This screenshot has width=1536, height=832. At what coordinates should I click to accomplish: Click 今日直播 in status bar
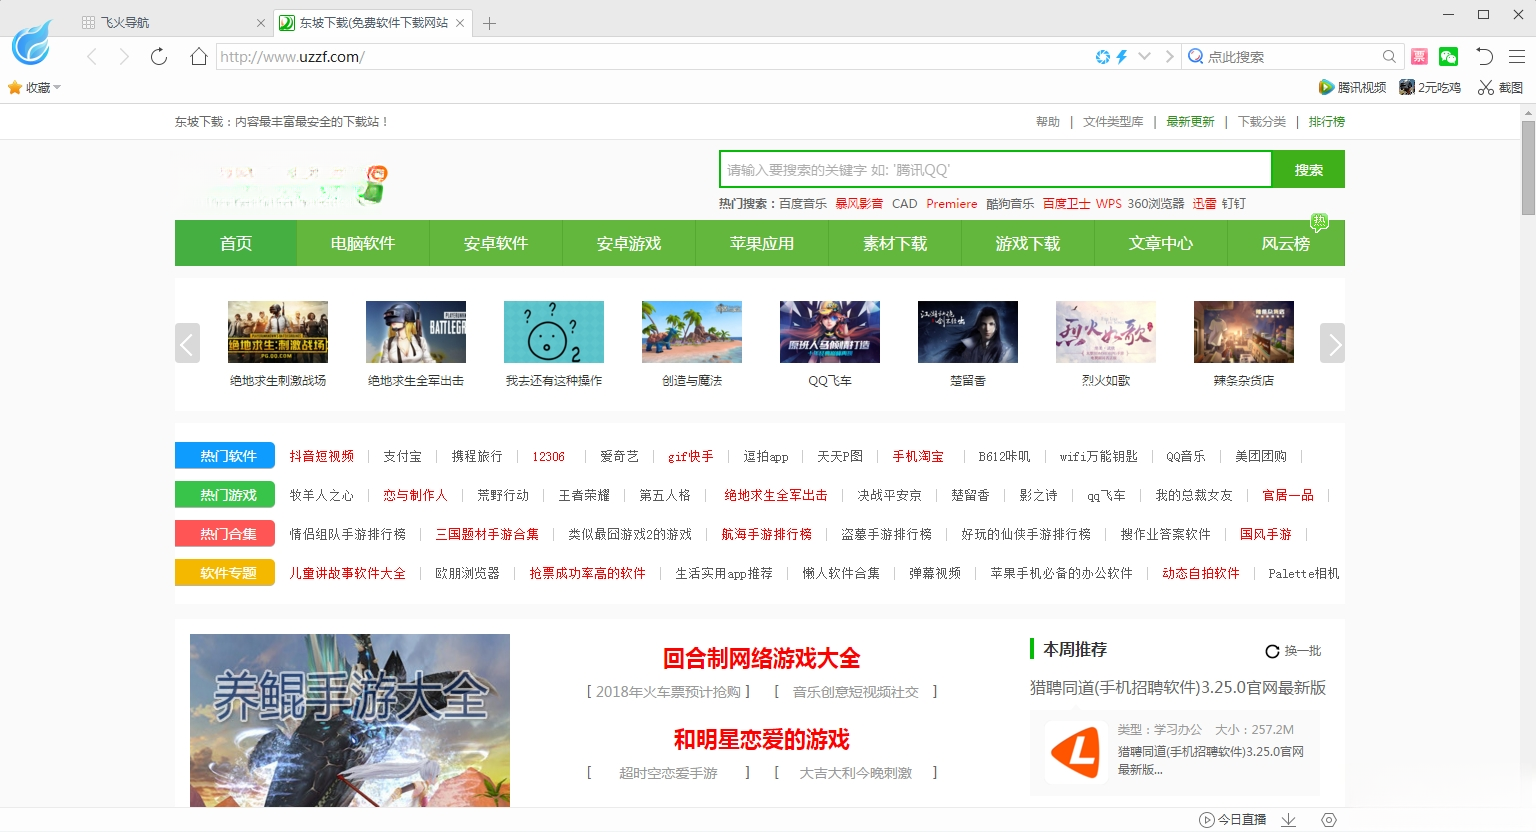pyautogui.click(x=1232, y=820)
